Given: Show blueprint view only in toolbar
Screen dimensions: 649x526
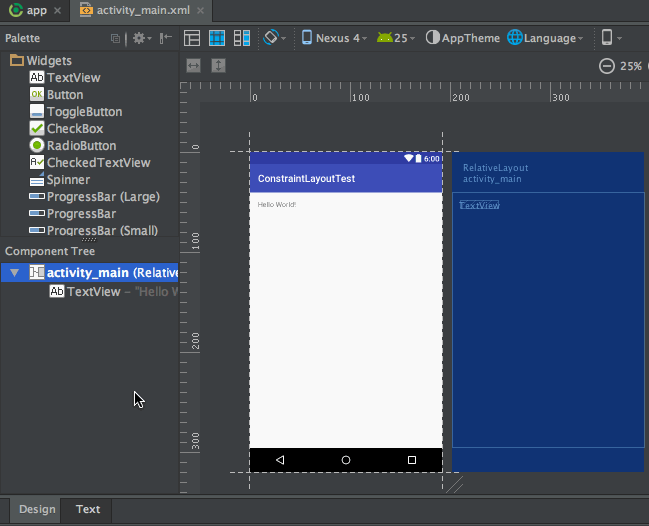Looking at the screenshot, I should [x=217, y=38].
